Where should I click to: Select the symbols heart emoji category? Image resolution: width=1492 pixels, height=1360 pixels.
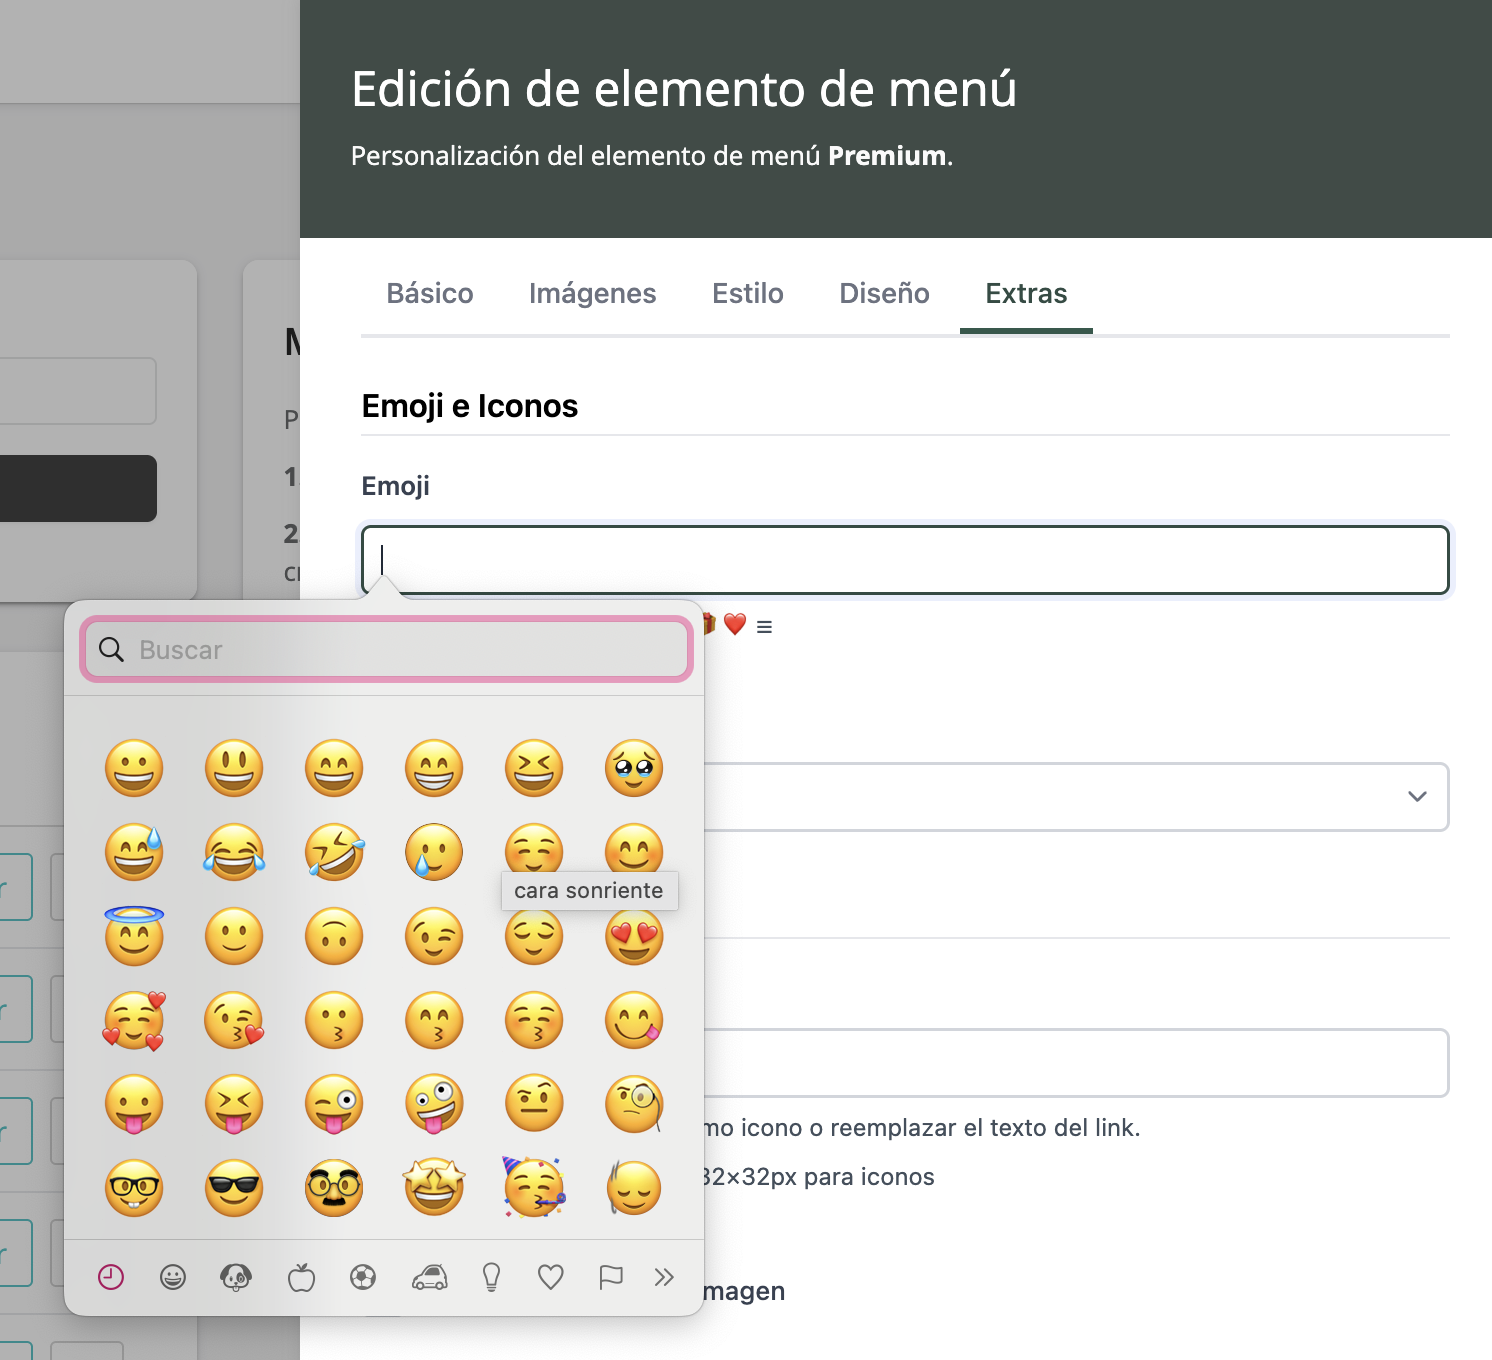[551, 1277]
